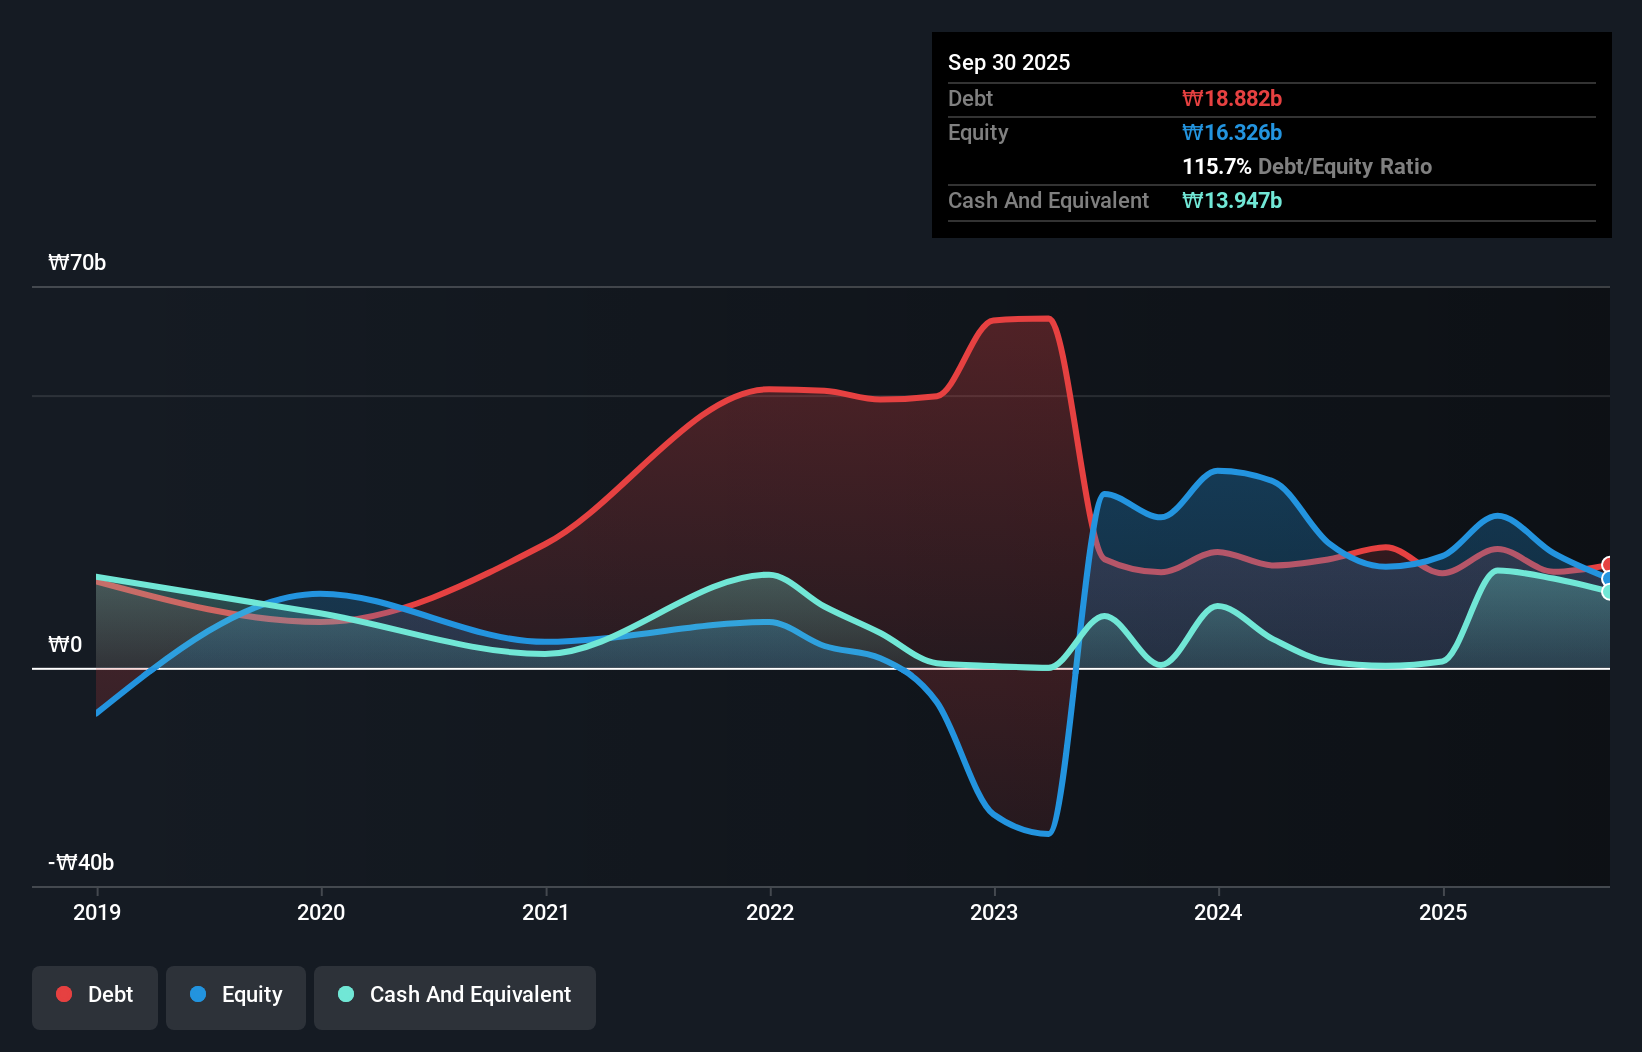Click the ₩13.947b Cash And Equivalent value
1642x1052 pixels.
(1232, 201)
